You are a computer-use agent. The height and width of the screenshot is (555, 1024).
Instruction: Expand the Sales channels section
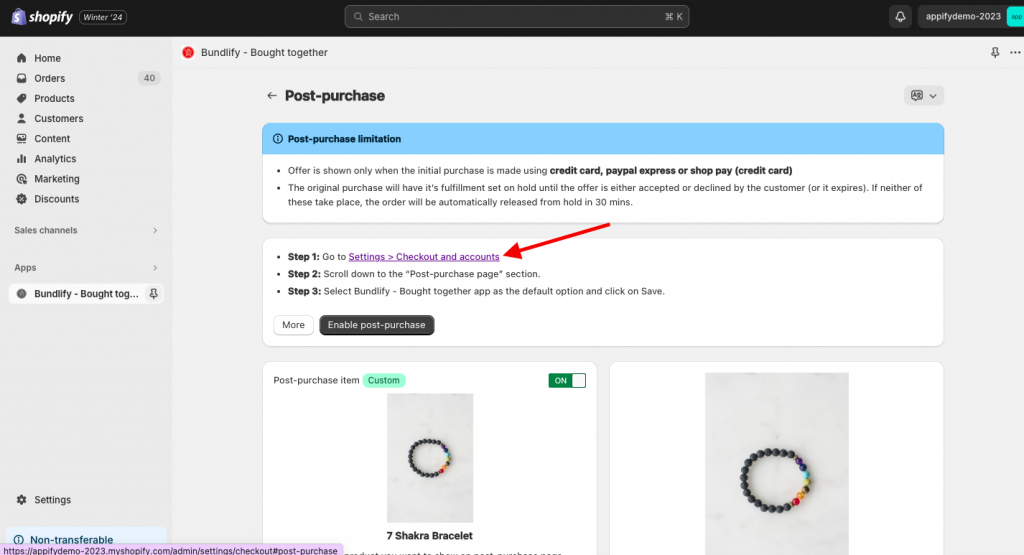pos(86,230)
